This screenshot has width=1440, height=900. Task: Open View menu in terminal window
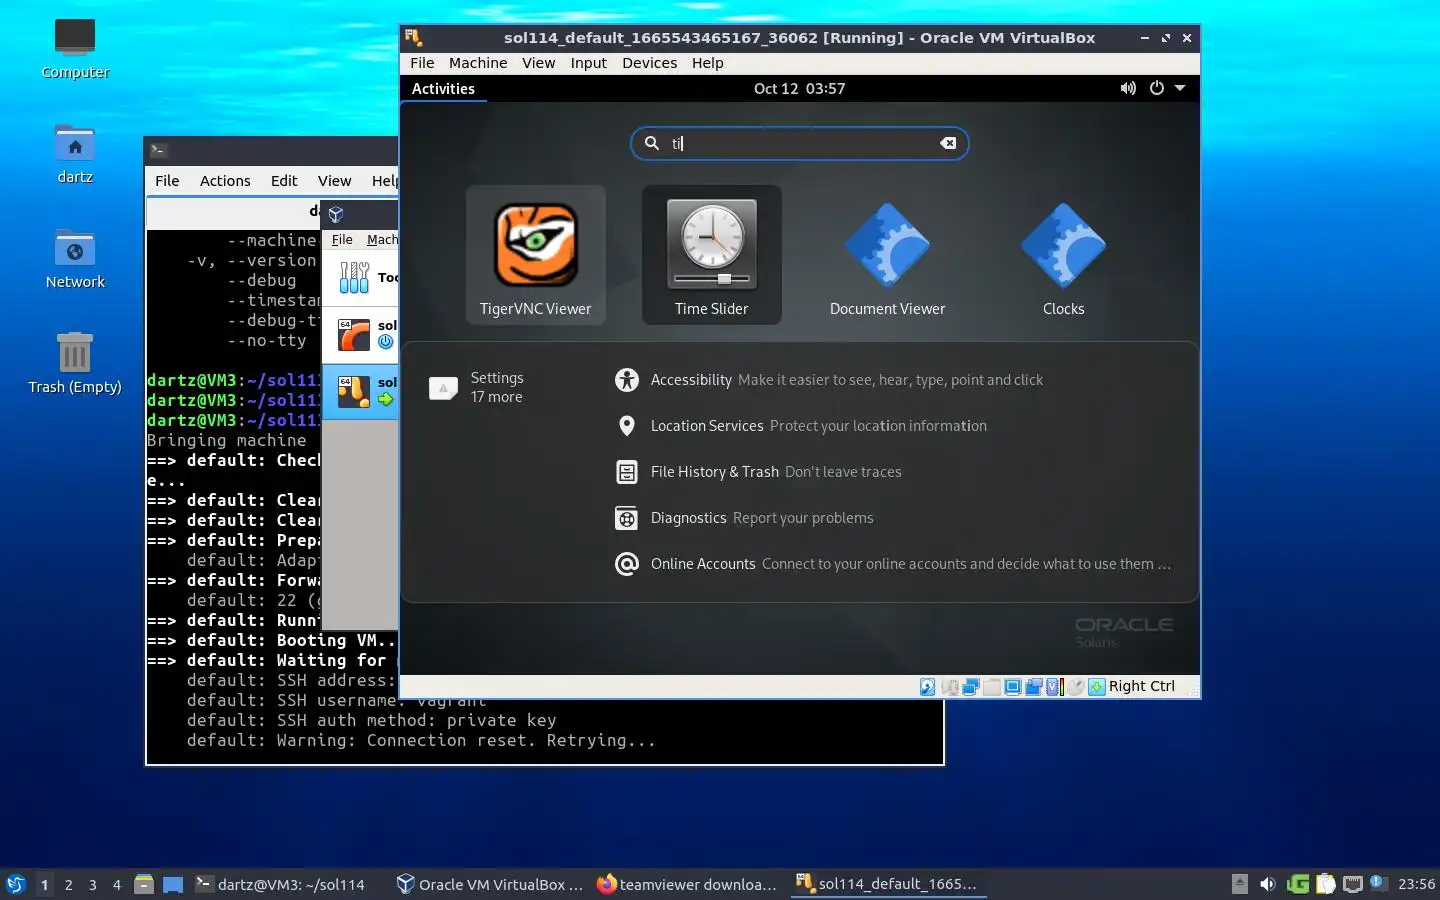pos(334,181)
